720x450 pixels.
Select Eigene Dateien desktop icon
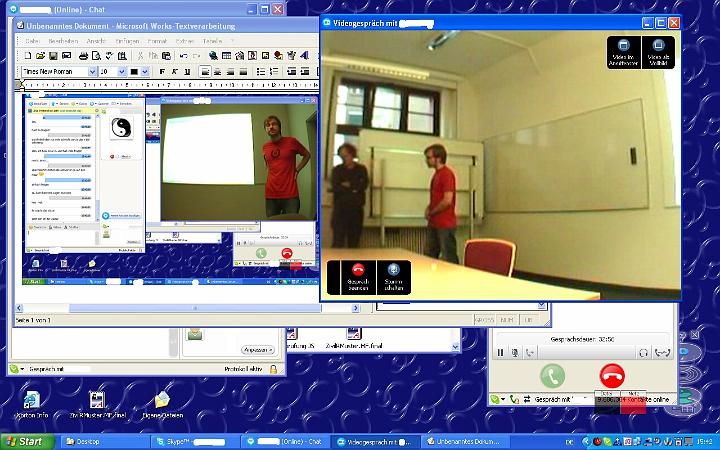coord(163,405)
